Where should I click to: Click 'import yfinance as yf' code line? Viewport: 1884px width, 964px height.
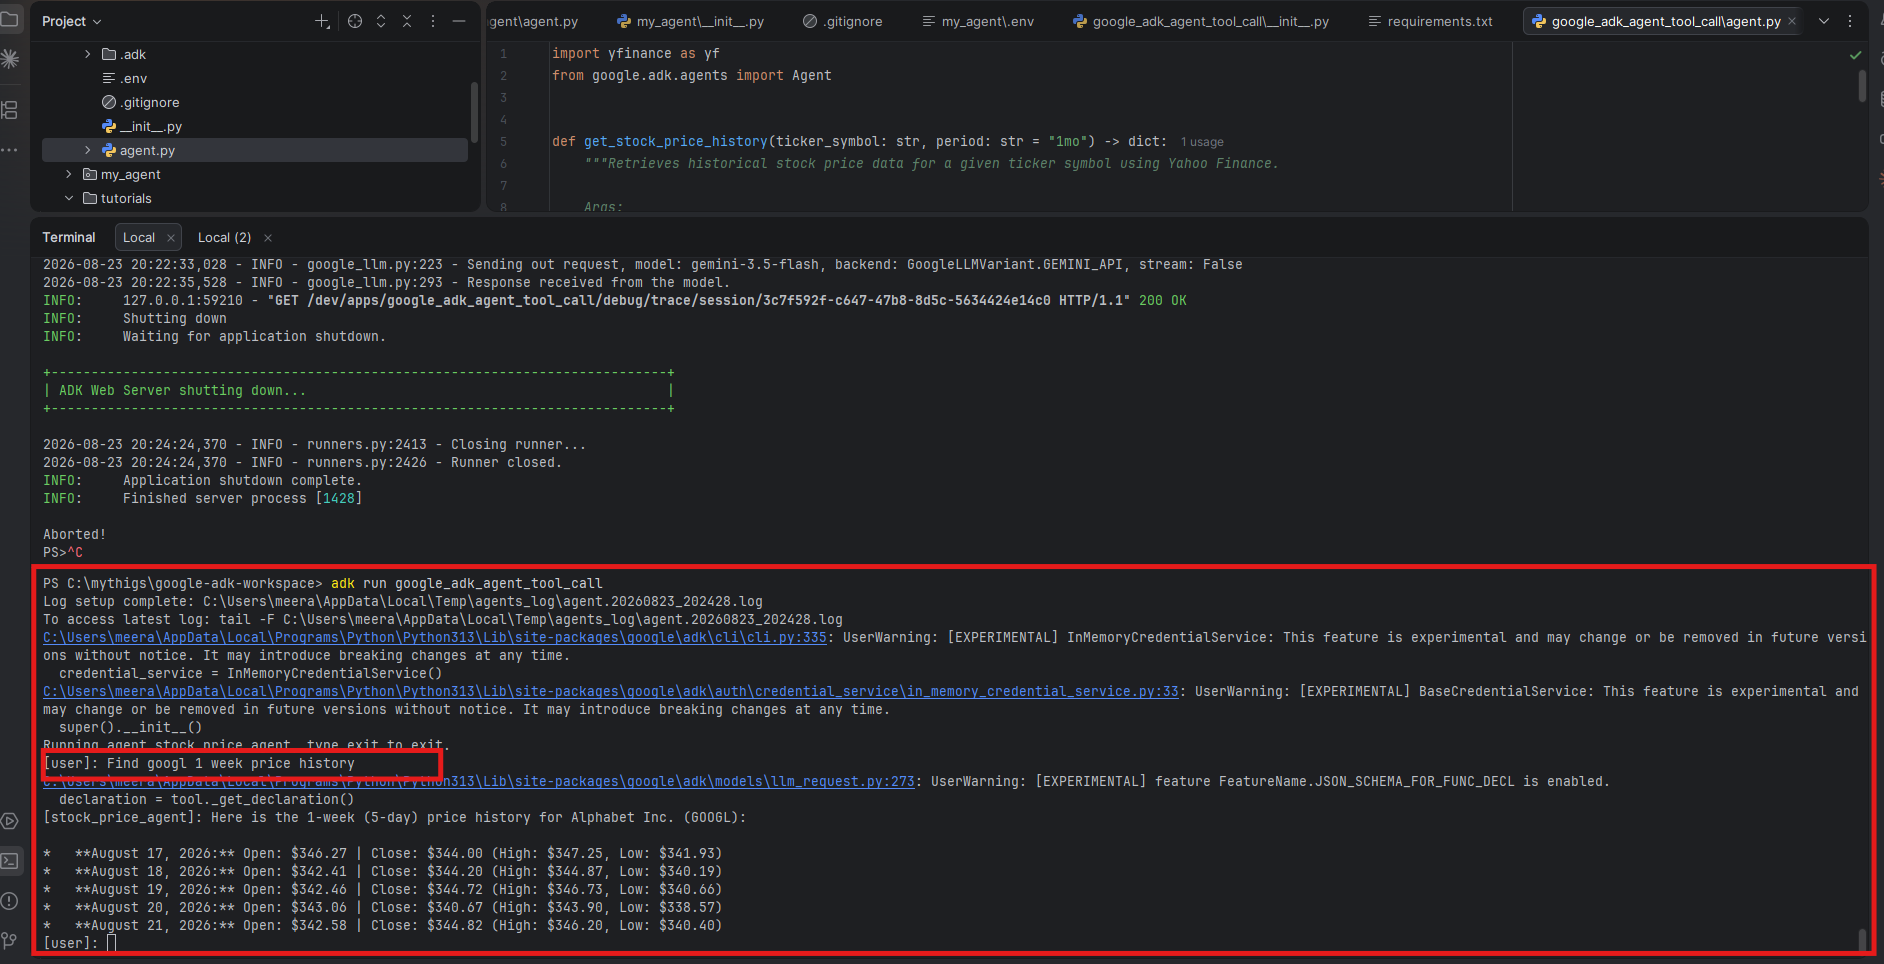[636, 54]
